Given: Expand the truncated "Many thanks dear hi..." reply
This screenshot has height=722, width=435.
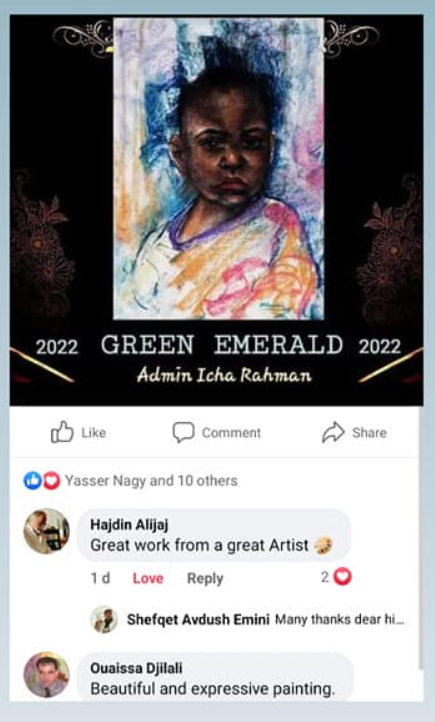Looking at the screenshot, I should coord(340,619).
